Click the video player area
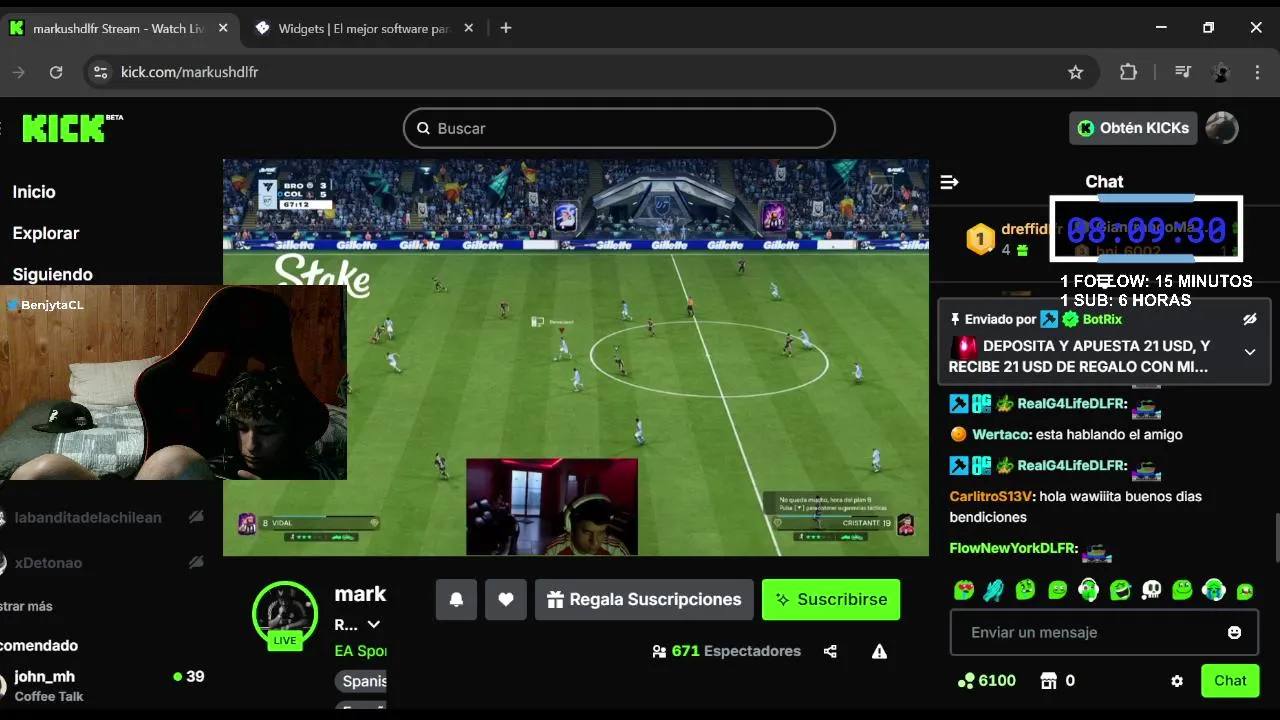Screen dimensions: 1280x720 [575, 357]
